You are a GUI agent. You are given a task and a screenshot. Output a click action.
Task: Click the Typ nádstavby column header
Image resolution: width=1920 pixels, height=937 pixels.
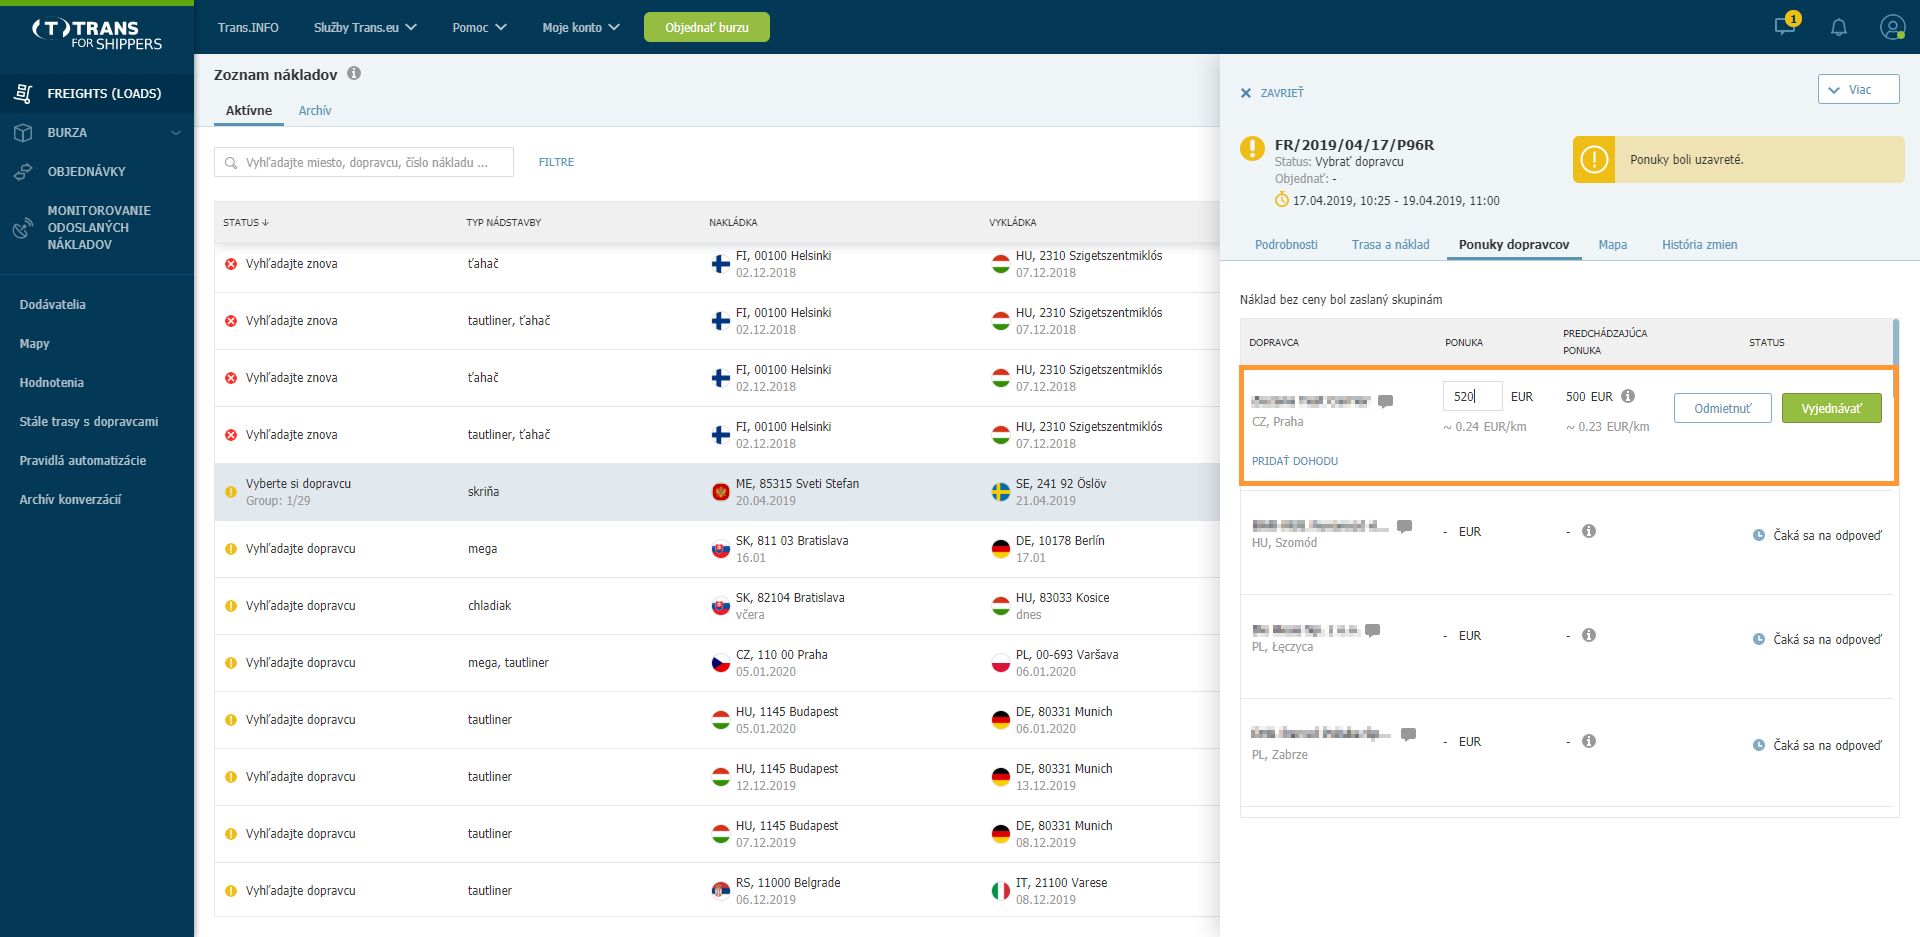click(x=503, y=222)
